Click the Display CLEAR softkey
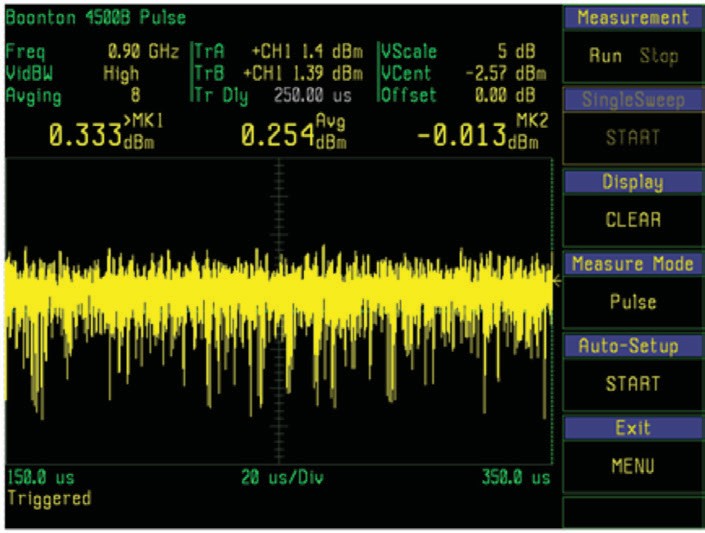This screenshot has width=705, height=533. coord(633,220)
